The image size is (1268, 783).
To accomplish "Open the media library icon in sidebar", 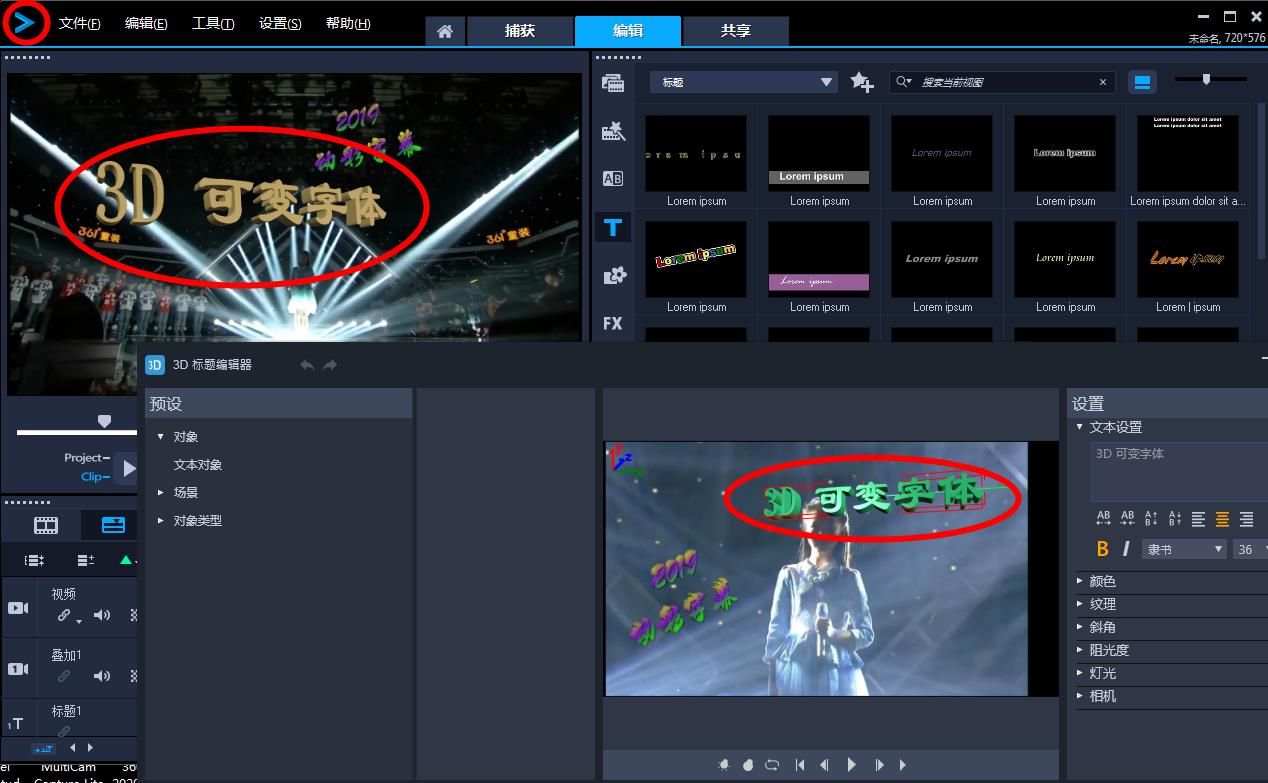I will [x=613, y=83].
